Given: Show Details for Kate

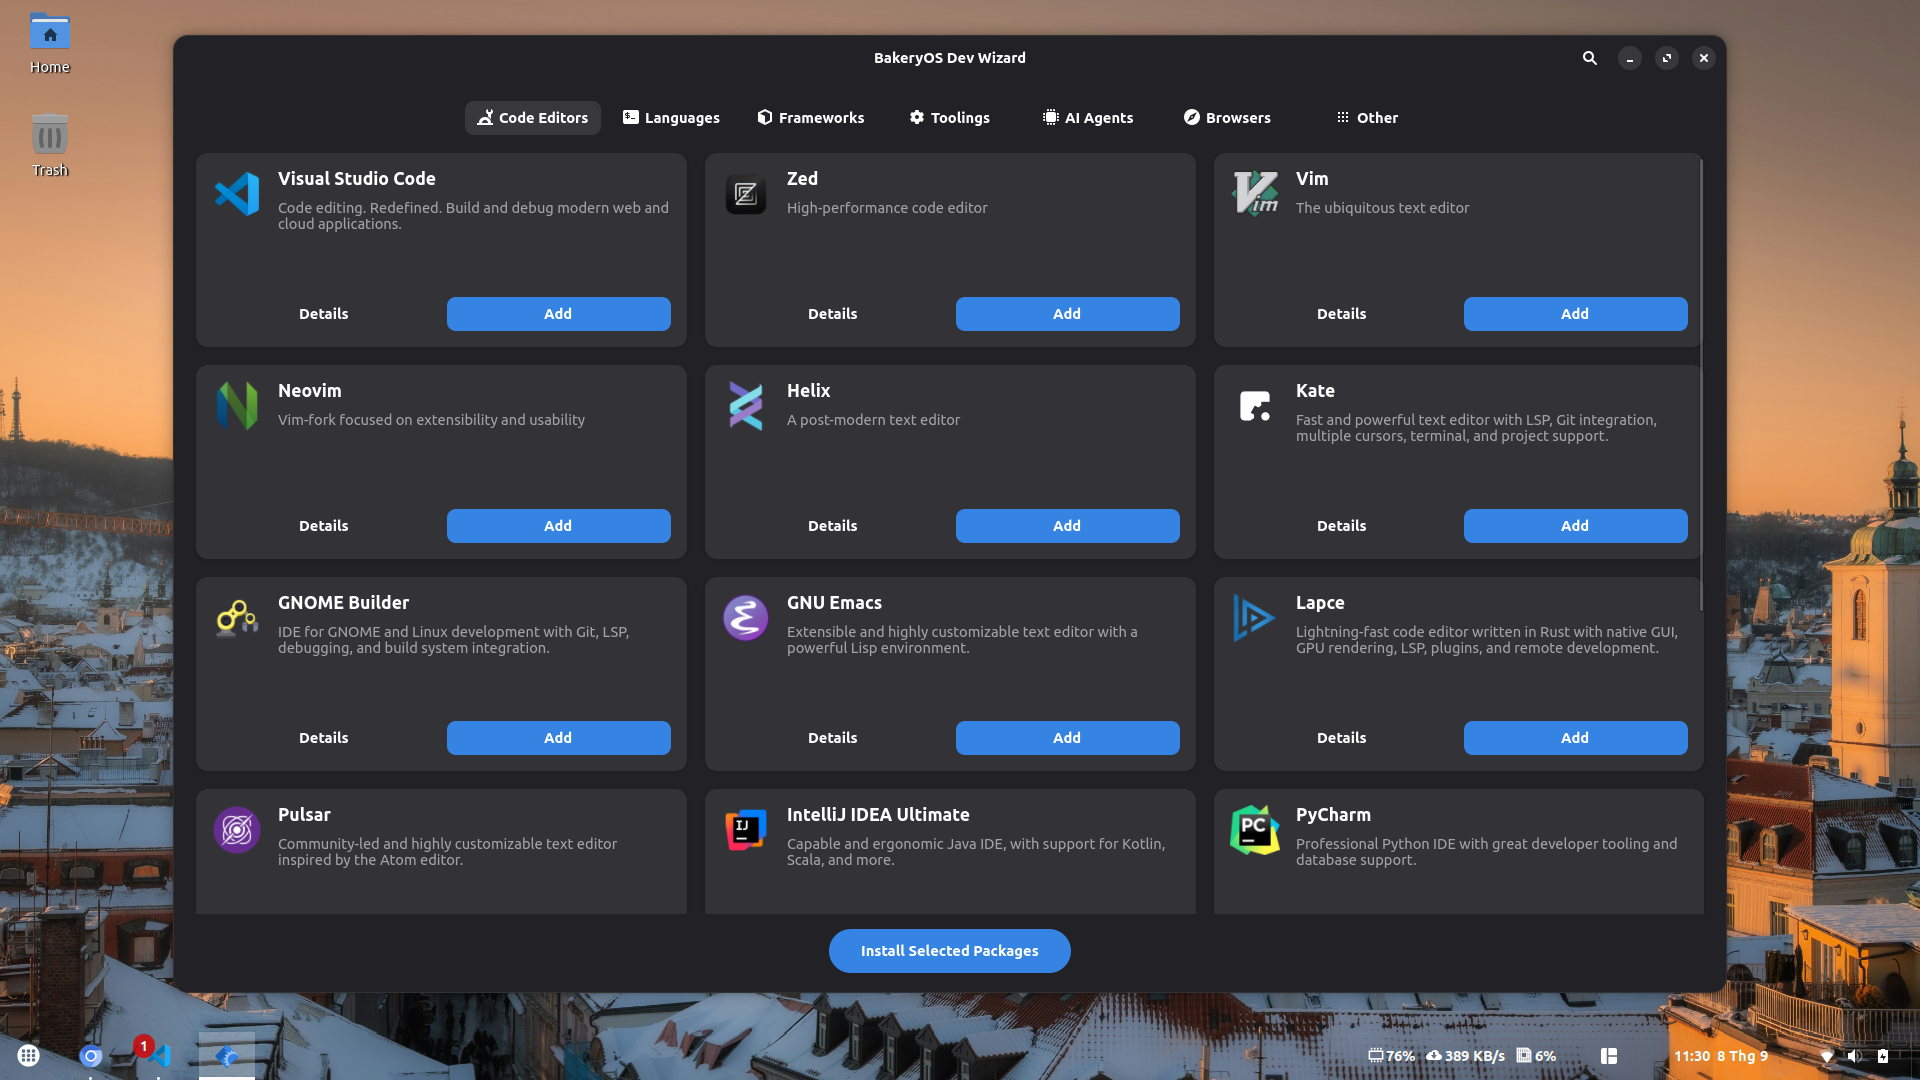Looking at the screenshot, I should (1341, 526).
